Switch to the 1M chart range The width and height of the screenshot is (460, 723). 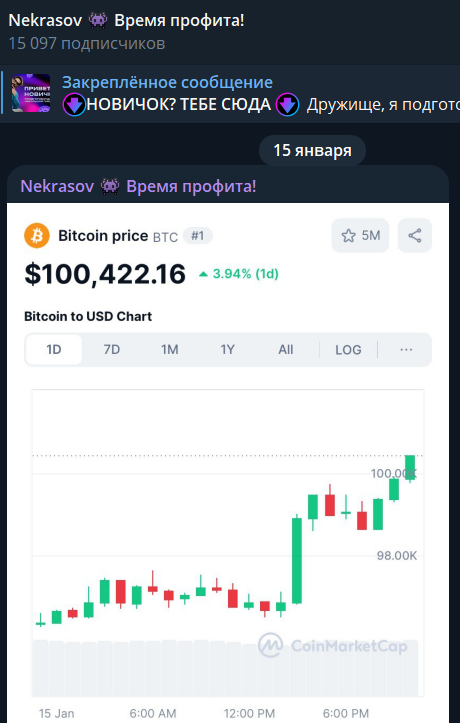[170, 350]
